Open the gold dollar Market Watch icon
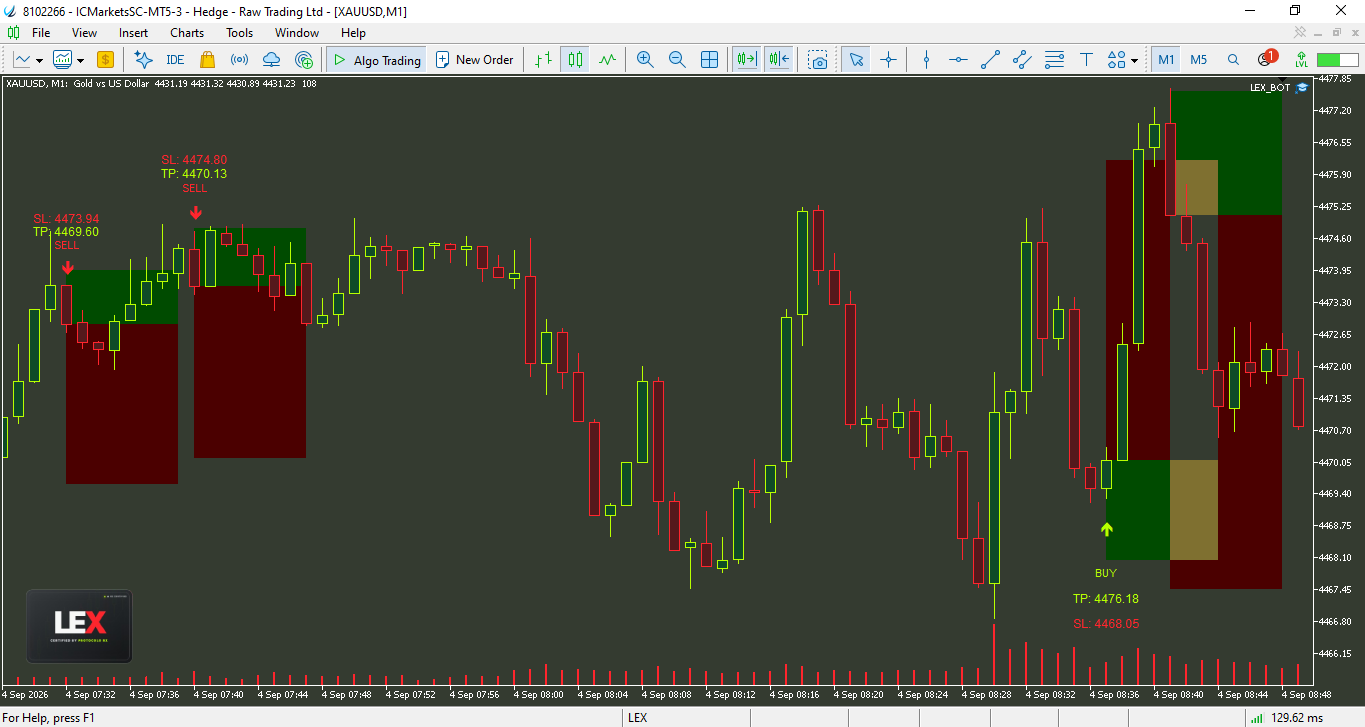This screenshot has height=727, width=1365. point(105,60)
